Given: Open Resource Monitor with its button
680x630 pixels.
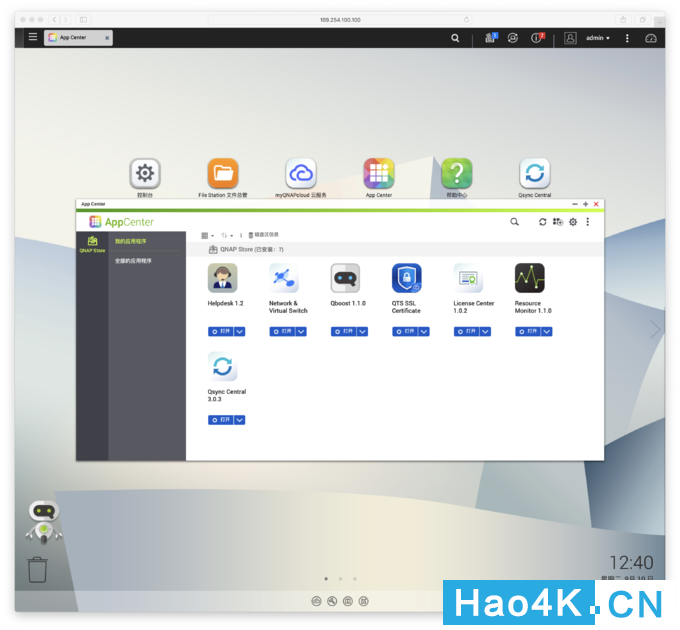Looking at the screenshot, I should click(528, 332).
